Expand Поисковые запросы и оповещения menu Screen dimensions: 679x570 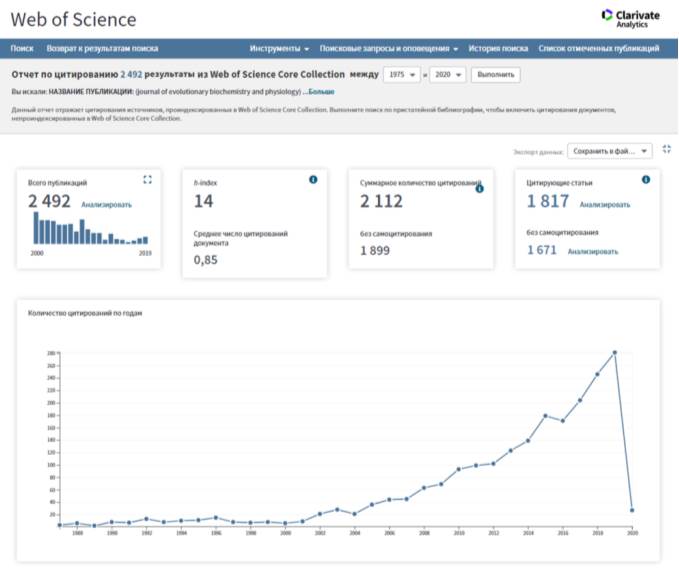389,49
